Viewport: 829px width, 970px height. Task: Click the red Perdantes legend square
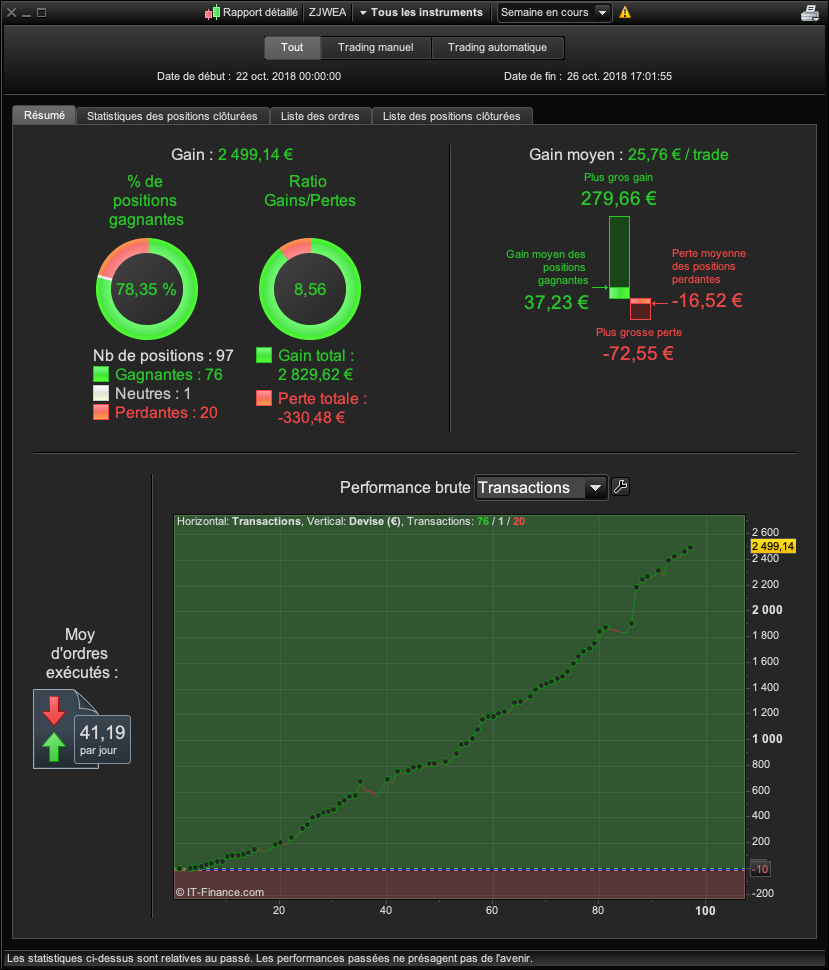[101, 412]
